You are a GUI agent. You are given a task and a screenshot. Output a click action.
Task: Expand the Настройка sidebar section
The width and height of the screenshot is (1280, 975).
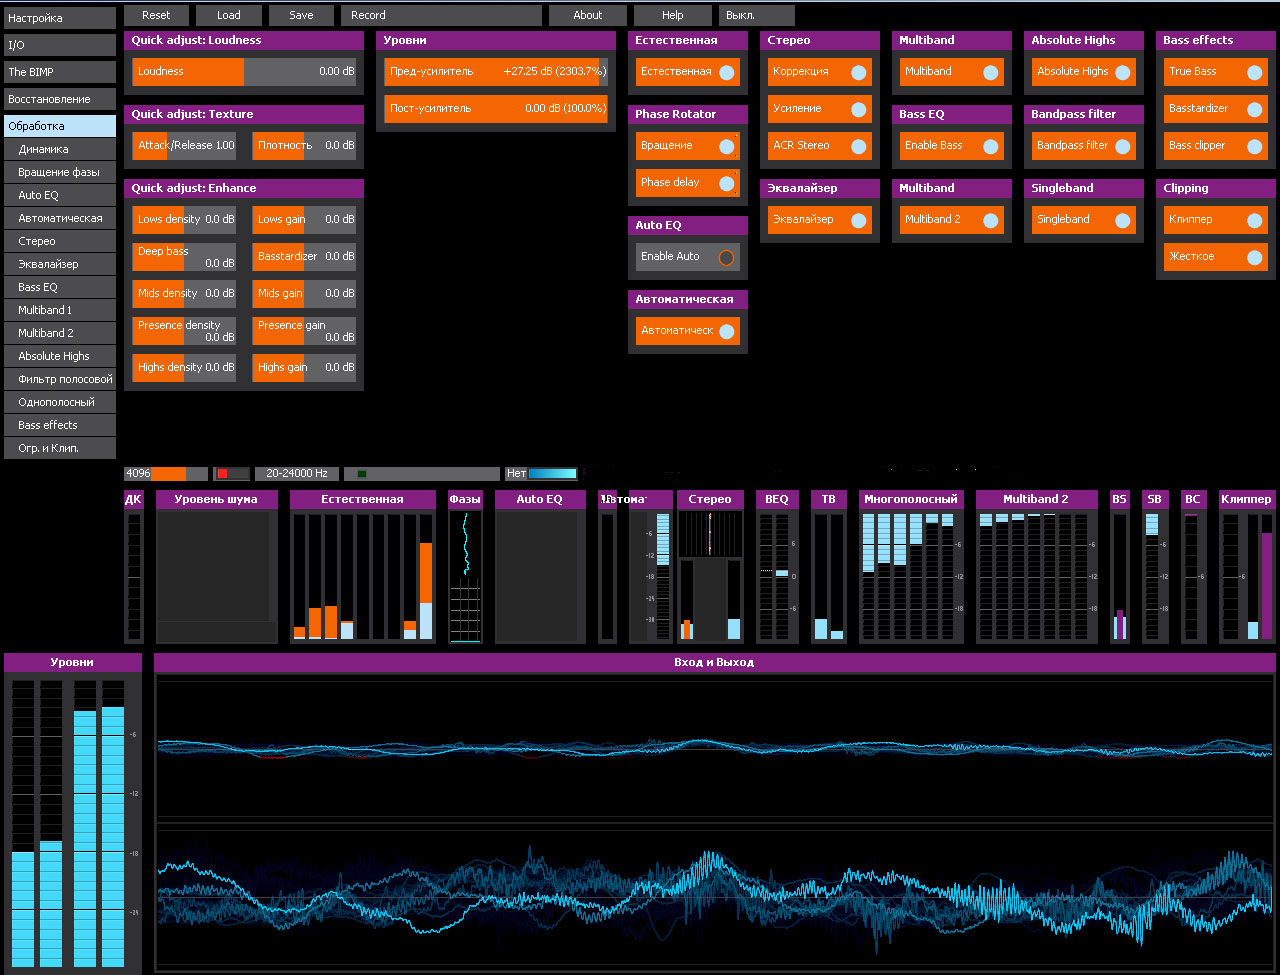tap(58, 18)
